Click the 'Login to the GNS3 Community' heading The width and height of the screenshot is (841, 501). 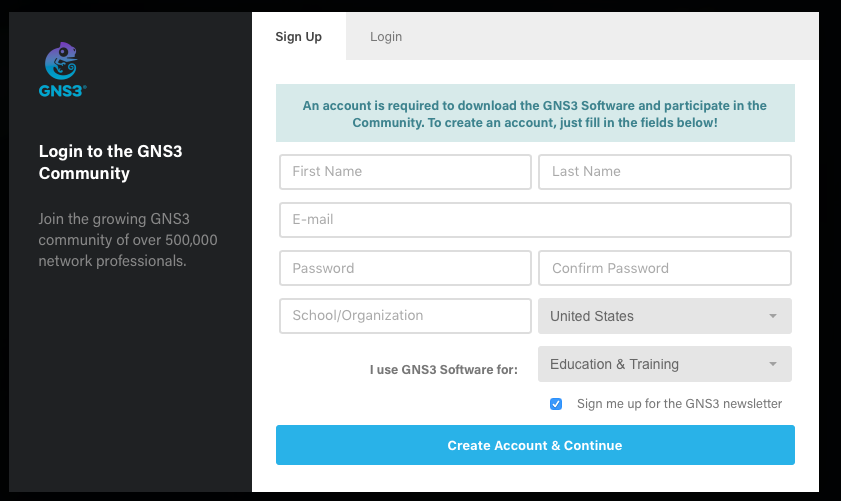click(110, 162)
